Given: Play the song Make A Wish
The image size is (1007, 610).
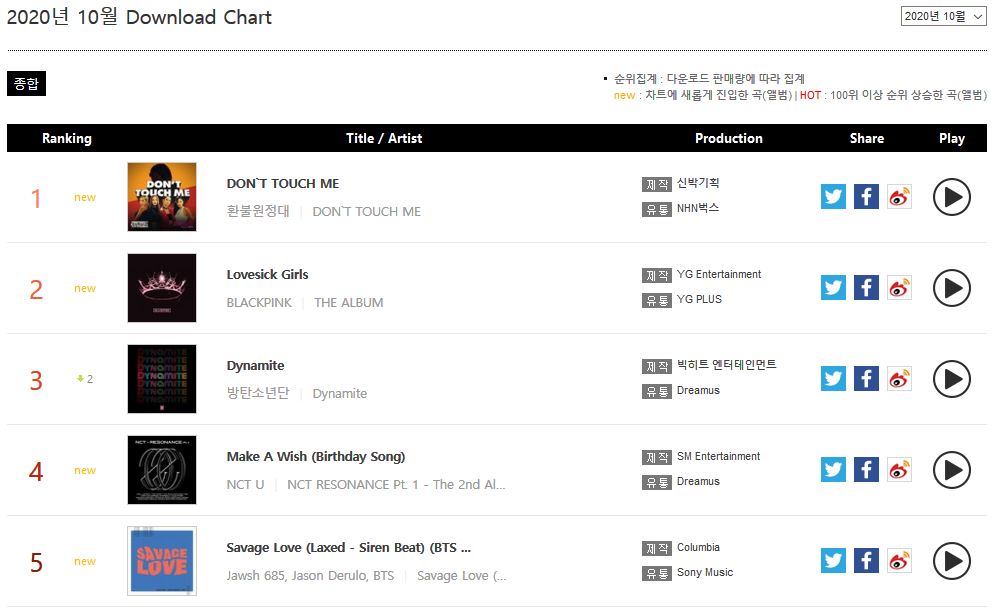Looking at the screenshot, I should (x=951, y=470).
